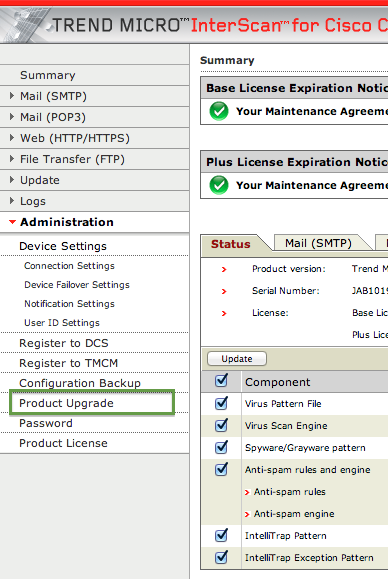Click Plus License green check icon
The width and height of the screenshot is (388, 579).
[x=219, y=185]
